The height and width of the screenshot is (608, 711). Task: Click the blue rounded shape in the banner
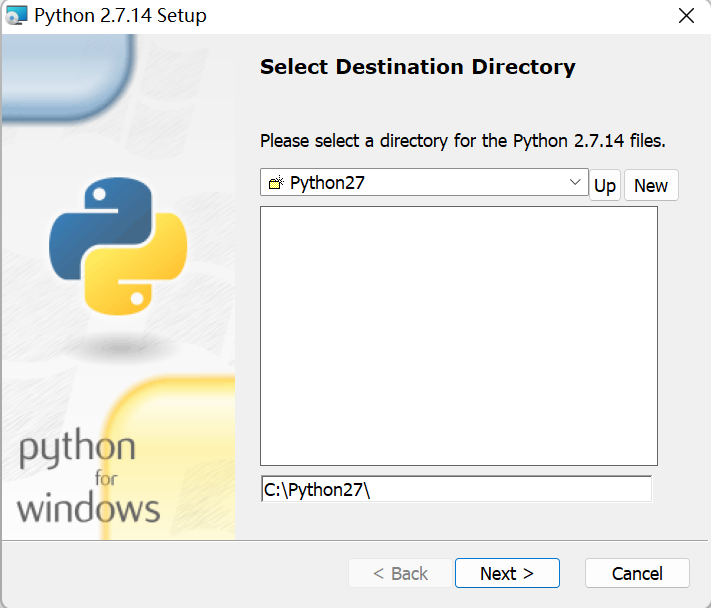pyautogui.click(x=68, y=77)
